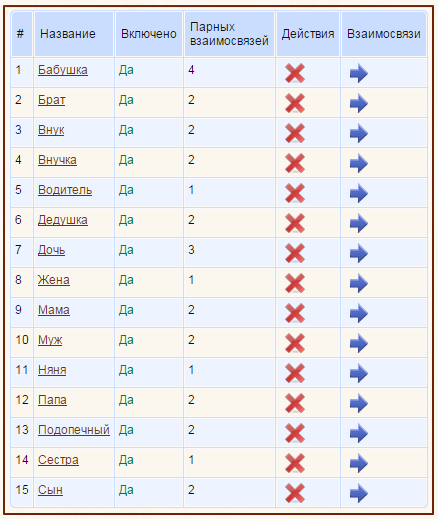Delete the Папа row with red cross

point(295,403)
